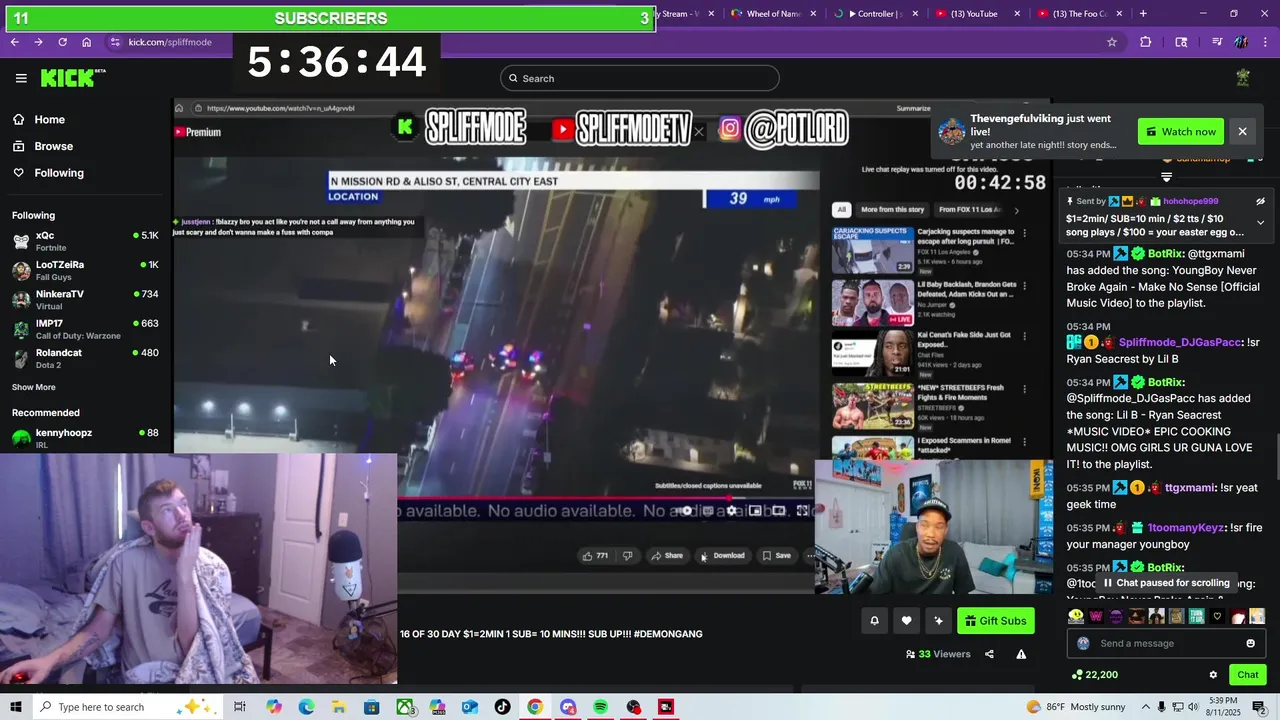Image resolution: width=1280 pixels, height=720 pixels.
Task: Open chat settings gear icon
Action: click(x=1213, y=675)
